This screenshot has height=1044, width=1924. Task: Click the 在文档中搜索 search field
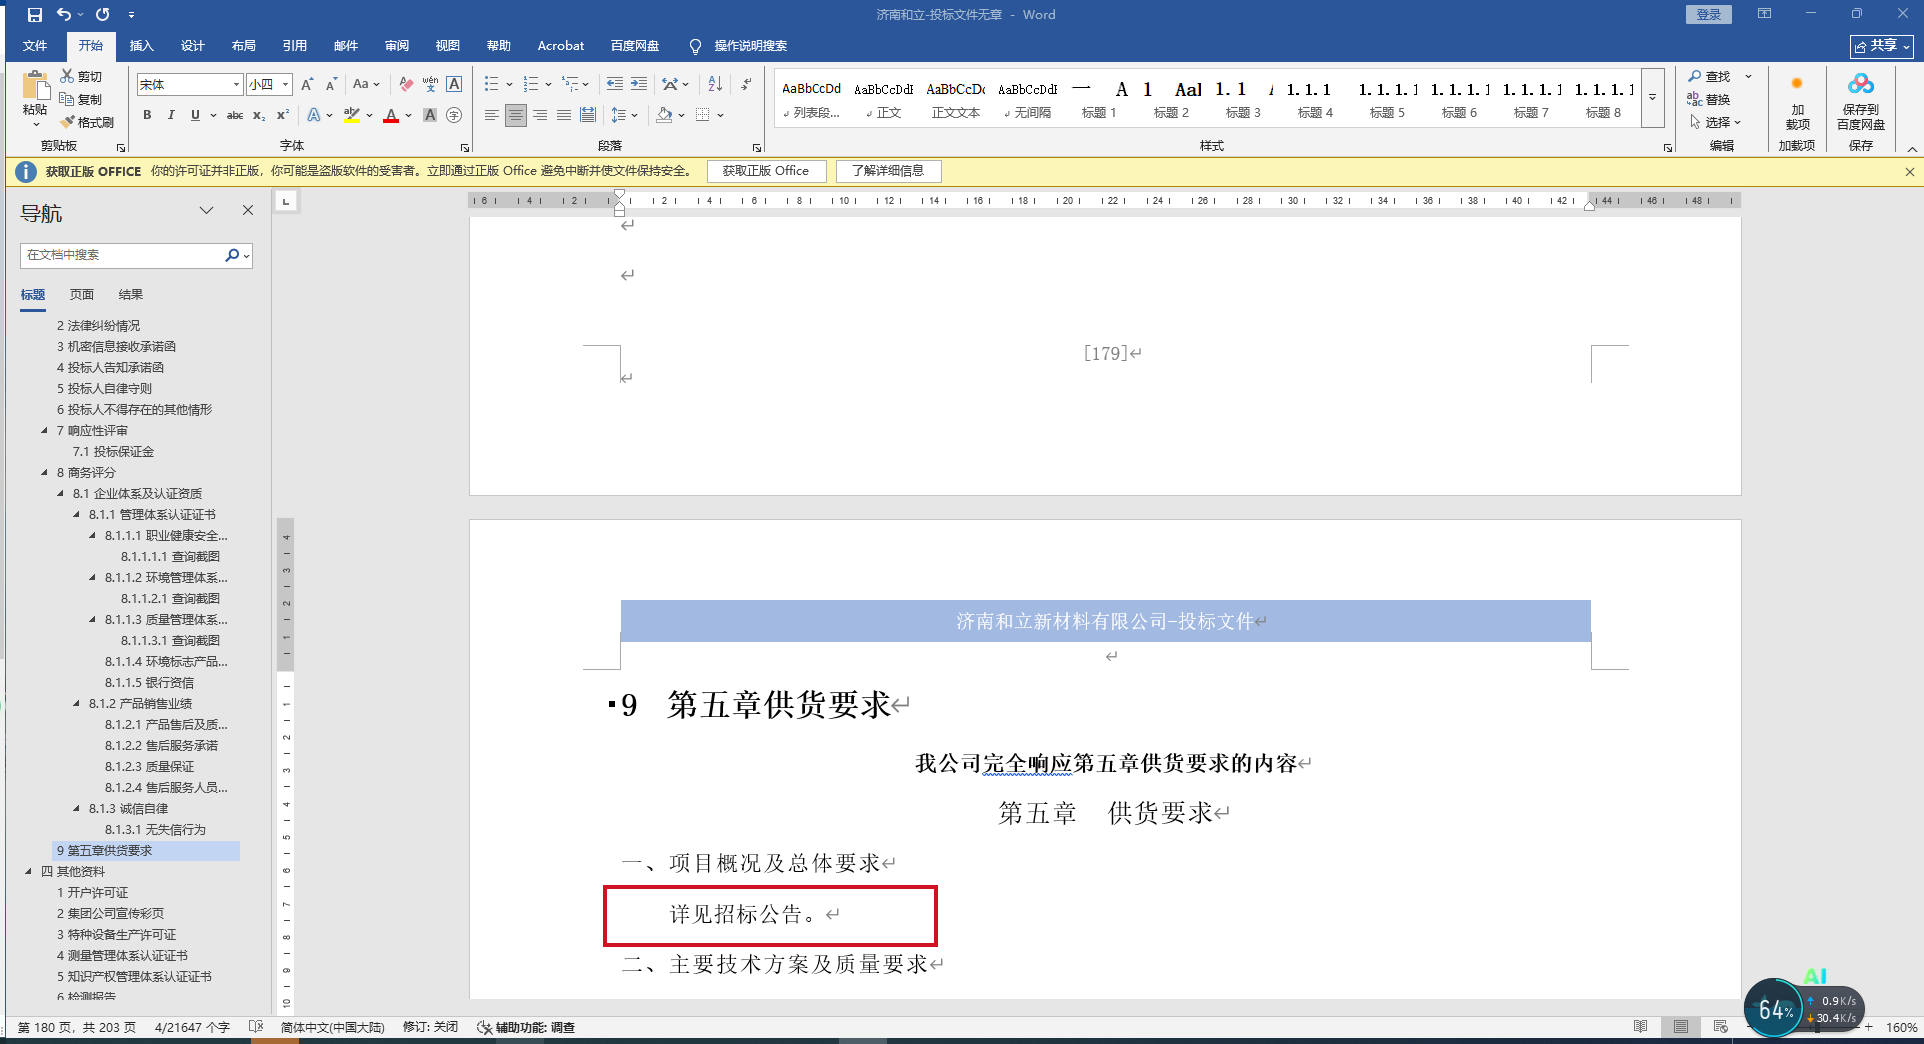(x=124, y=255)
